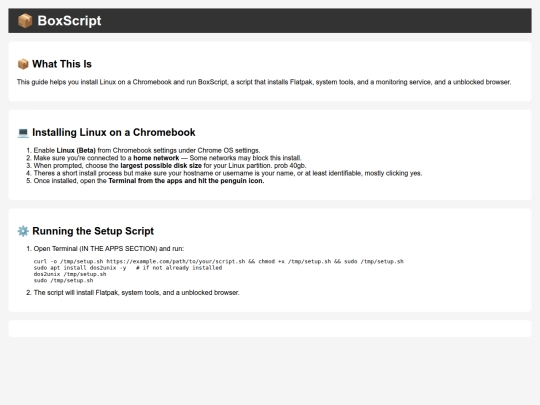This screenshot has width=540, height=405.
Task: Click the final 'sudo /tmp/setup.sh' code line
Action: pyautogui.click(x=63, y=280)
